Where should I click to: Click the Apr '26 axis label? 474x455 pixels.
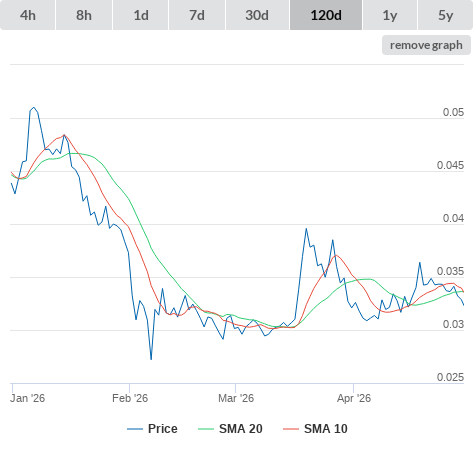354,398
